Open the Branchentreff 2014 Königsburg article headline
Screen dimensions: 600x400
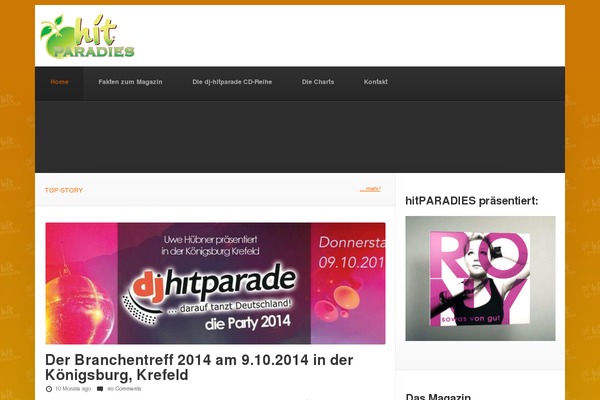tap(199, 367)
